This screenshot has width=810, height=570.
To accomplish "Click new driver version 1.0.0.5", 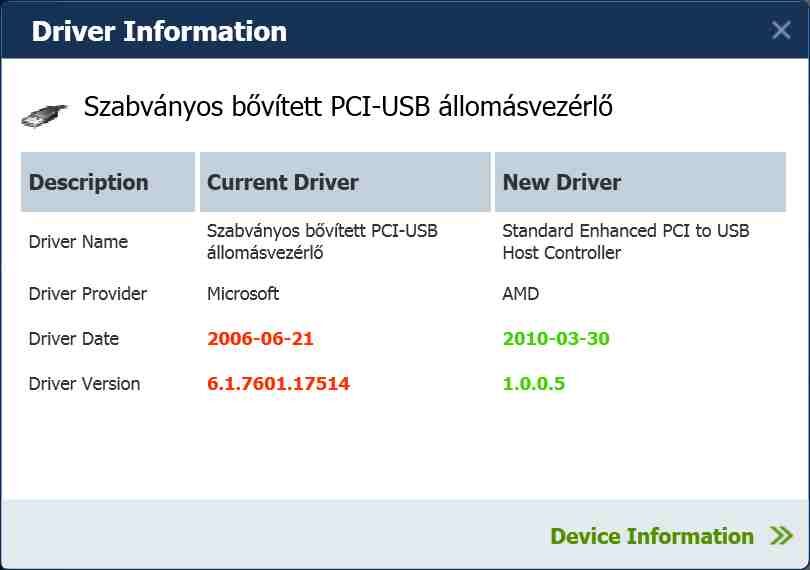I will tap(534, 384).
